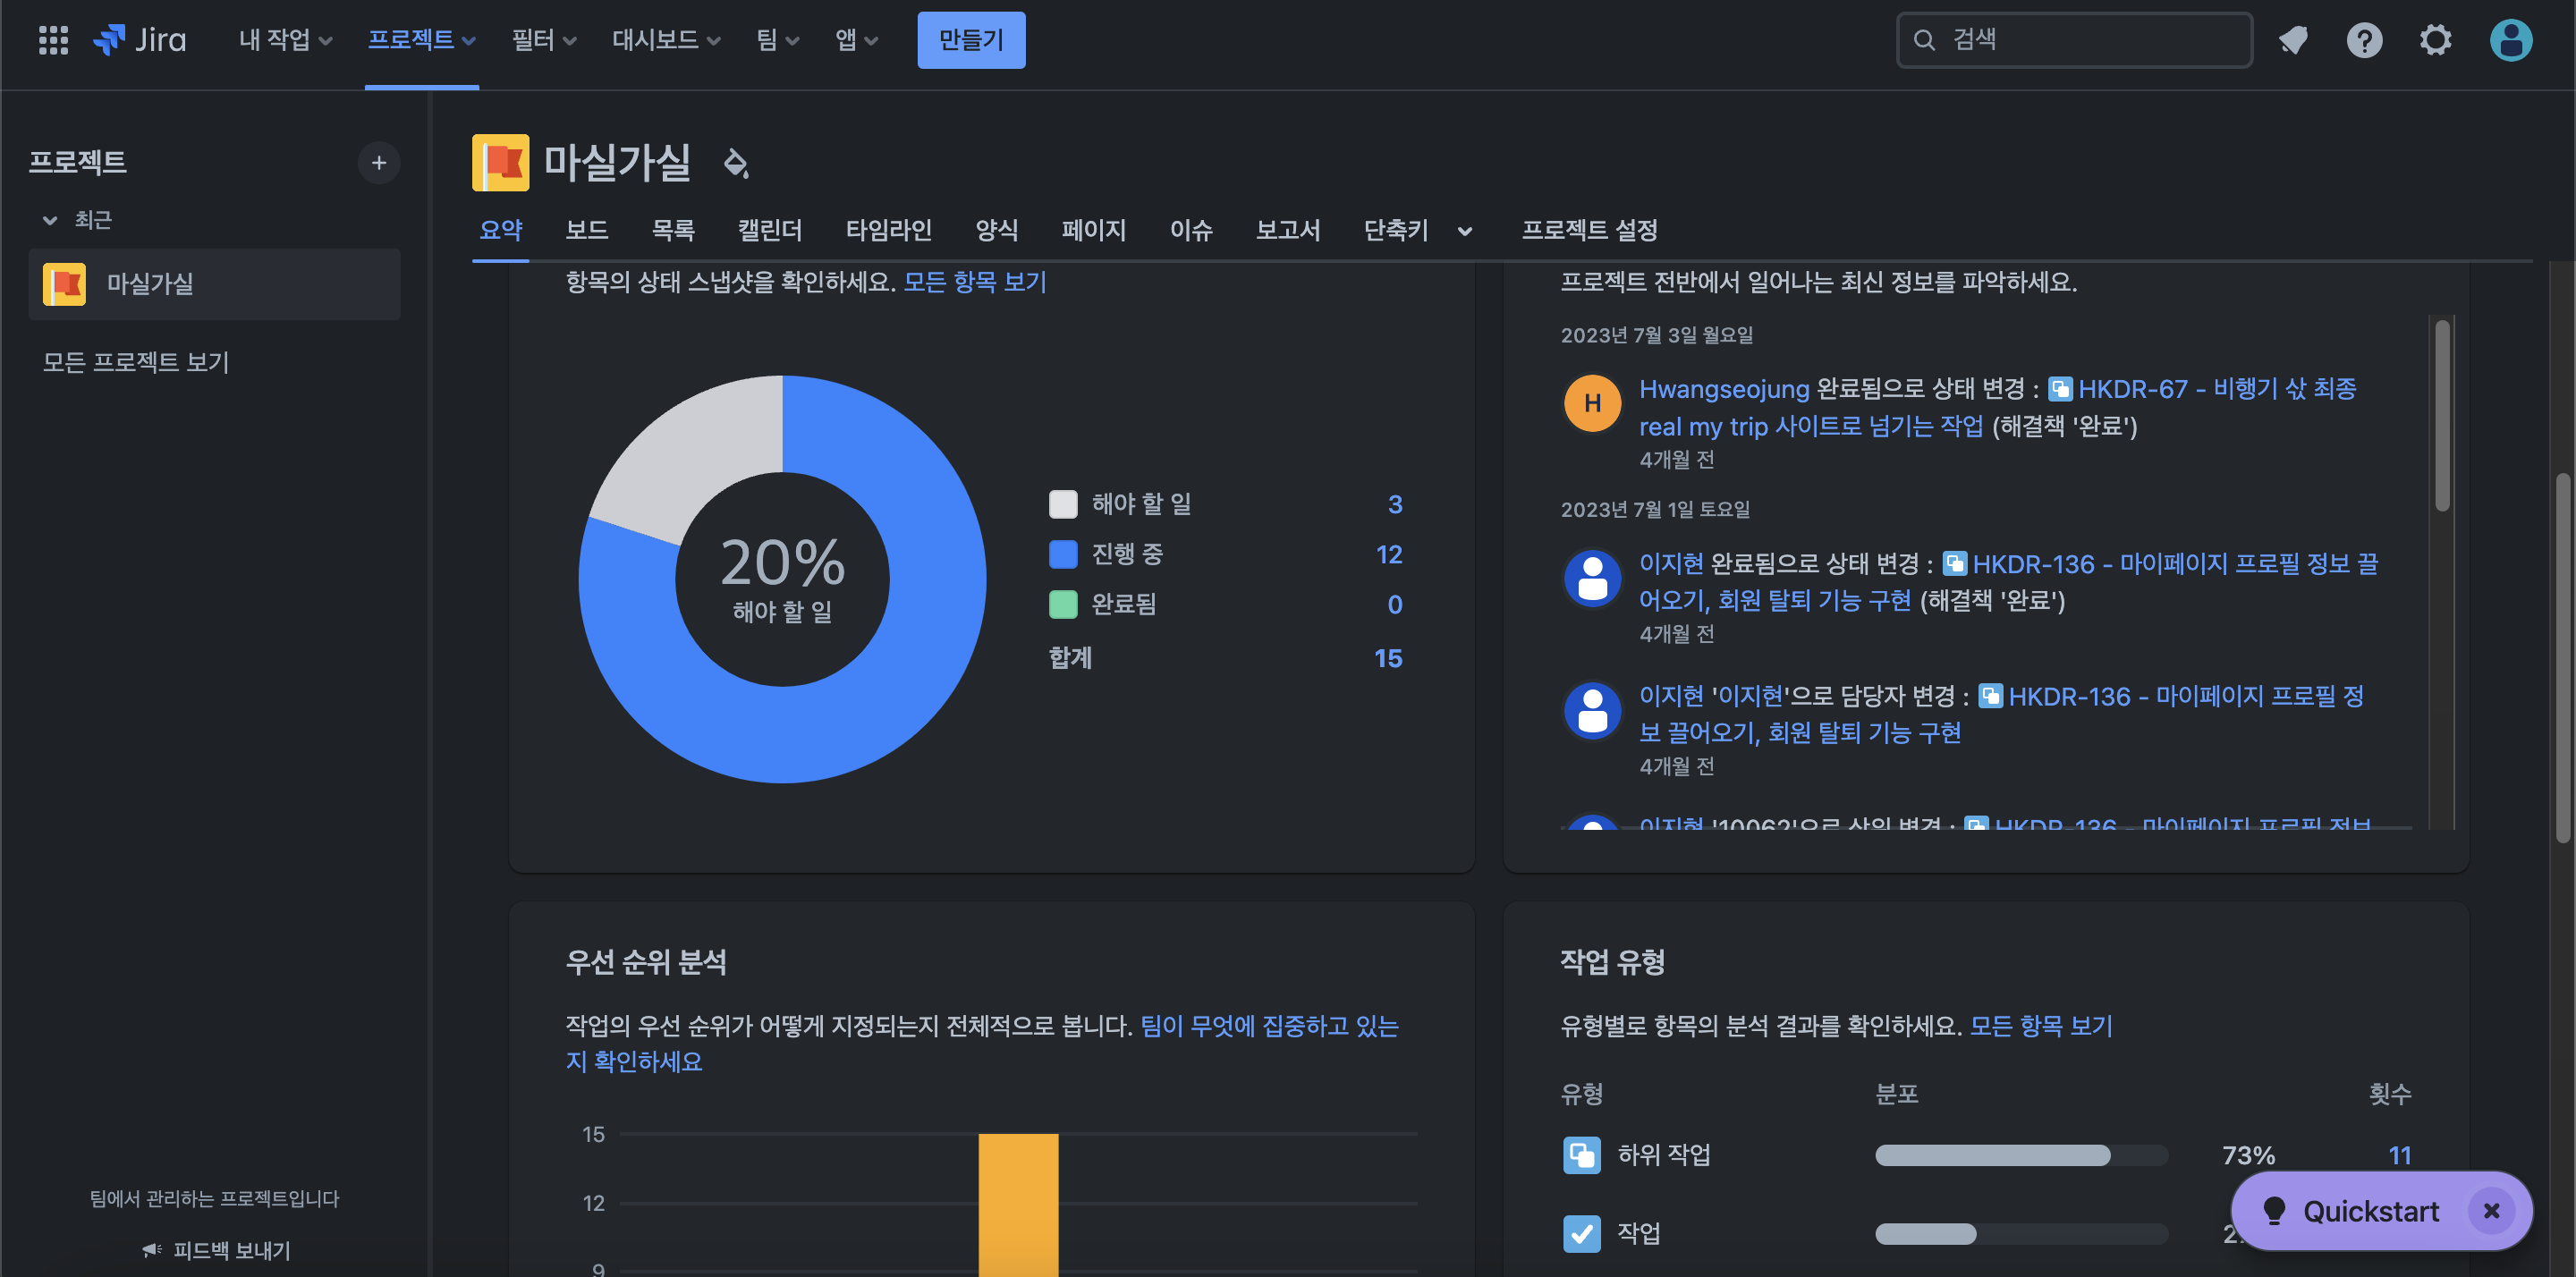
Task: Click the paint bucket icon beside 마실가실
Action: [x=736, y=163]
